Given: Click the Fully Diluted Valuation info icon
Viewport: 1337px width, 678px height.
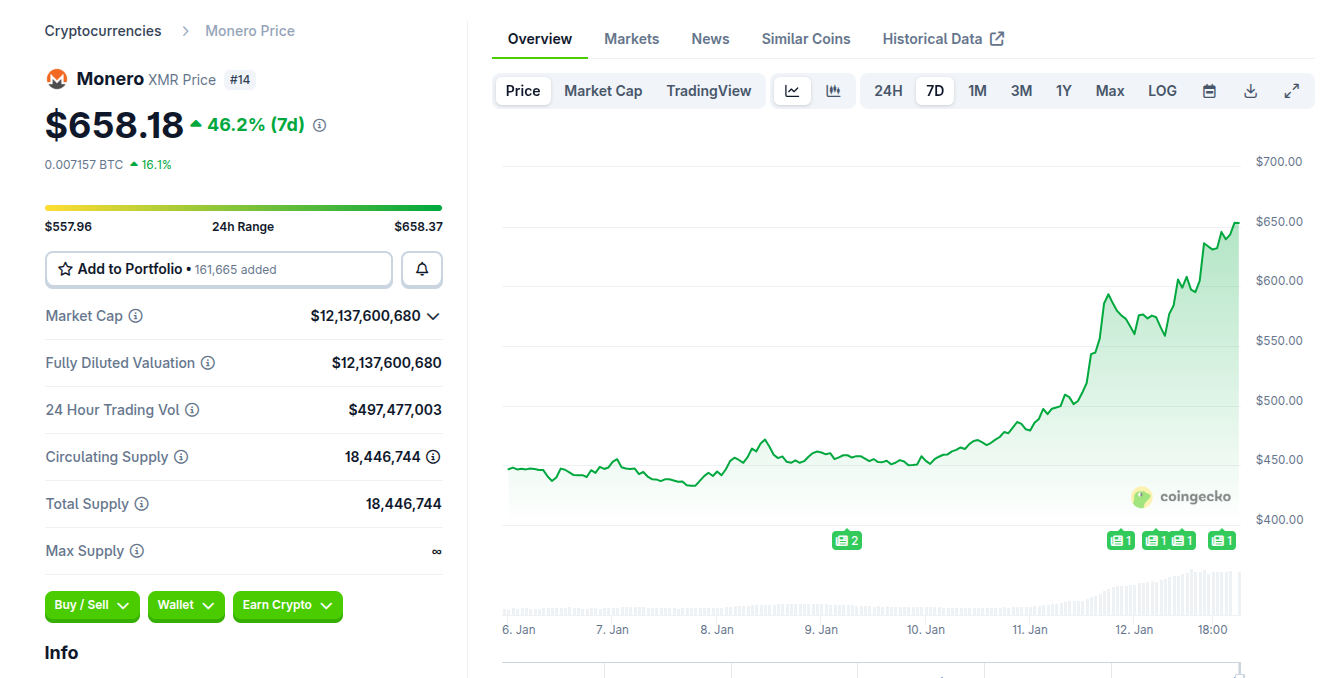Looking at the screenshot, I should [208, 363].
